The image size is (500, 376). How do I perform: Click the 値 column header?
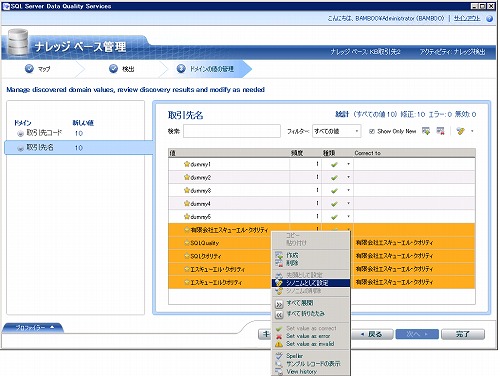click(x=229, y=153)
